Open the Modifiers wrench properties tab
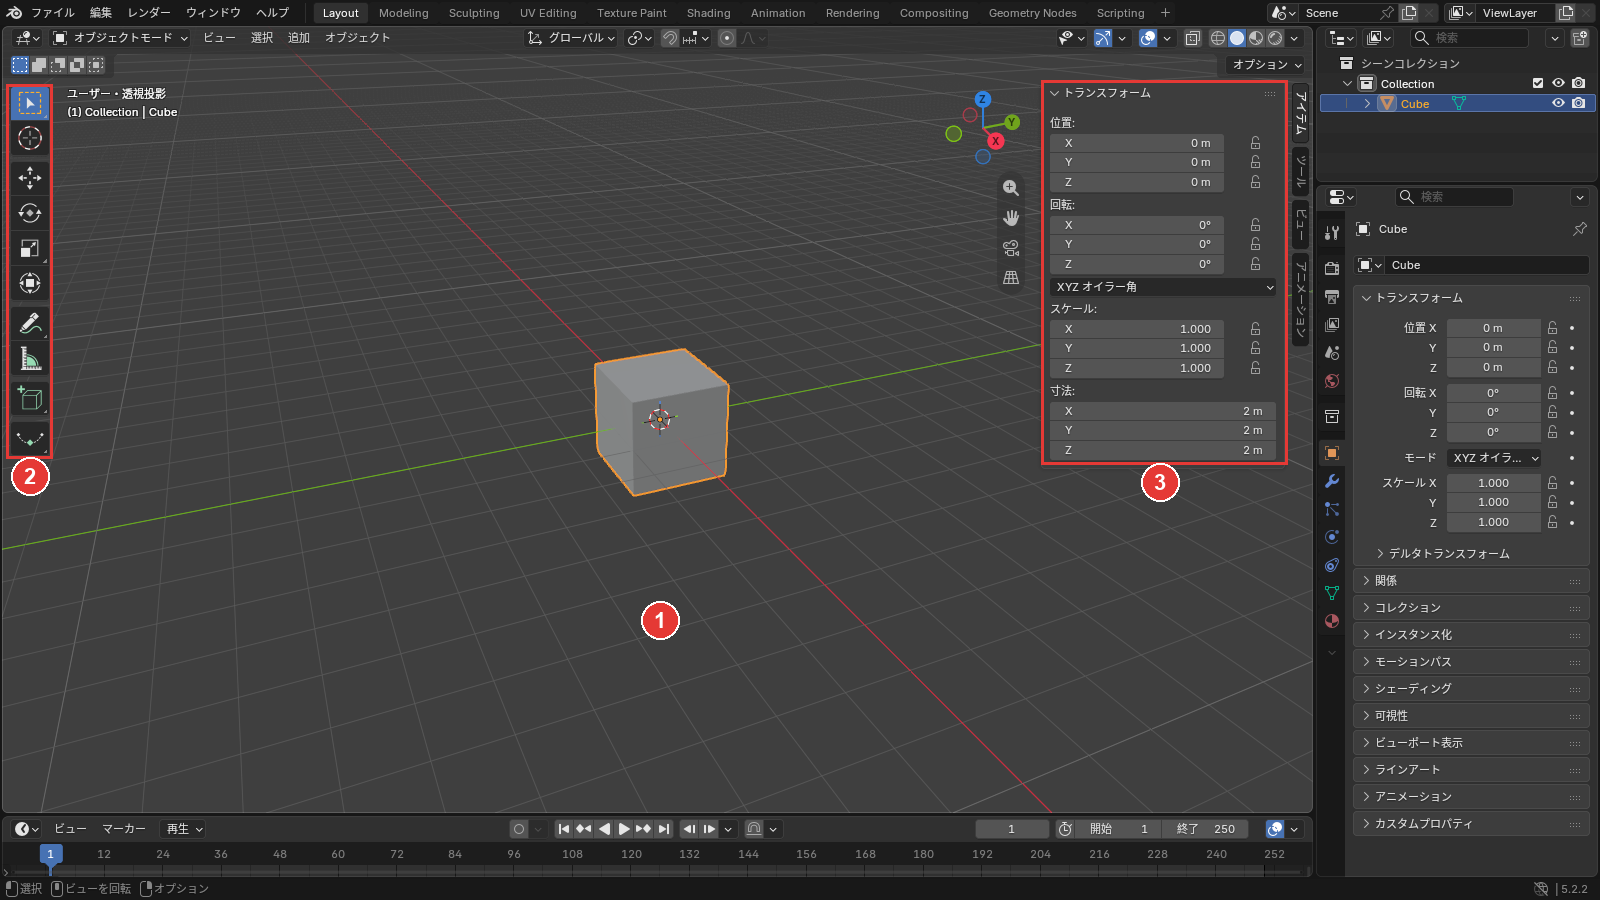Image resolution: width=1600 pixels, height=900 pixels. point(1332,481)
